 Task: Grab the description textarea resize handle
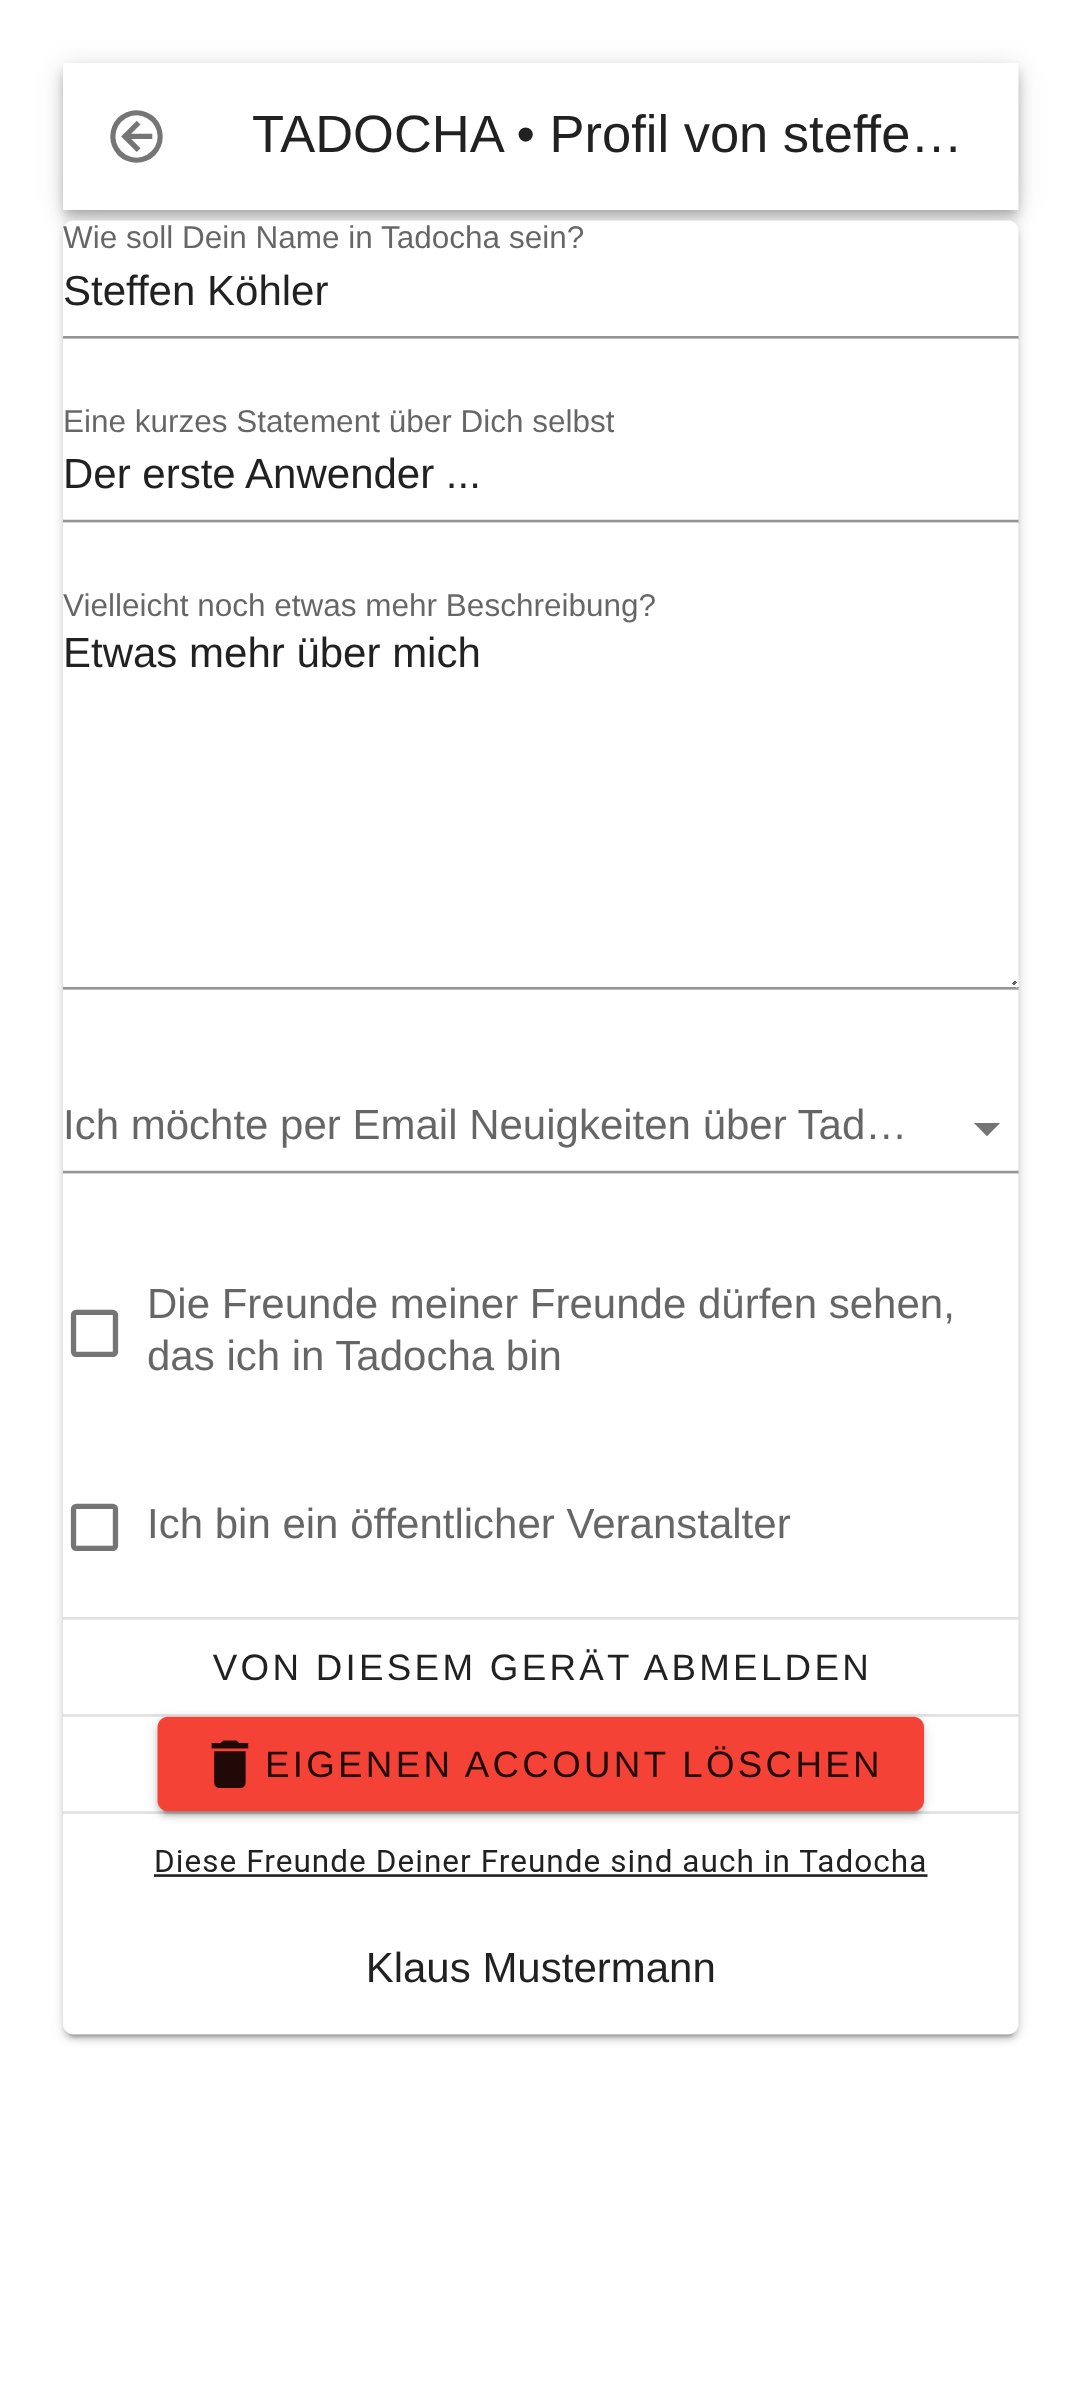tap(1013, 982)
